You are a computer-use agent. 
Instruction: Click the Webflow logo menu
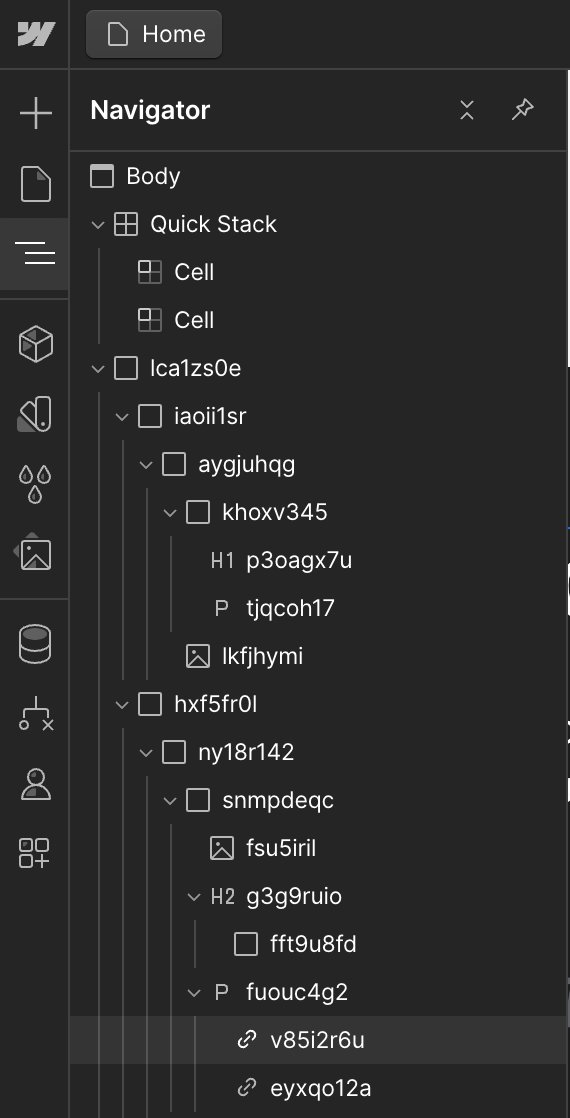(x=35, y=34)
